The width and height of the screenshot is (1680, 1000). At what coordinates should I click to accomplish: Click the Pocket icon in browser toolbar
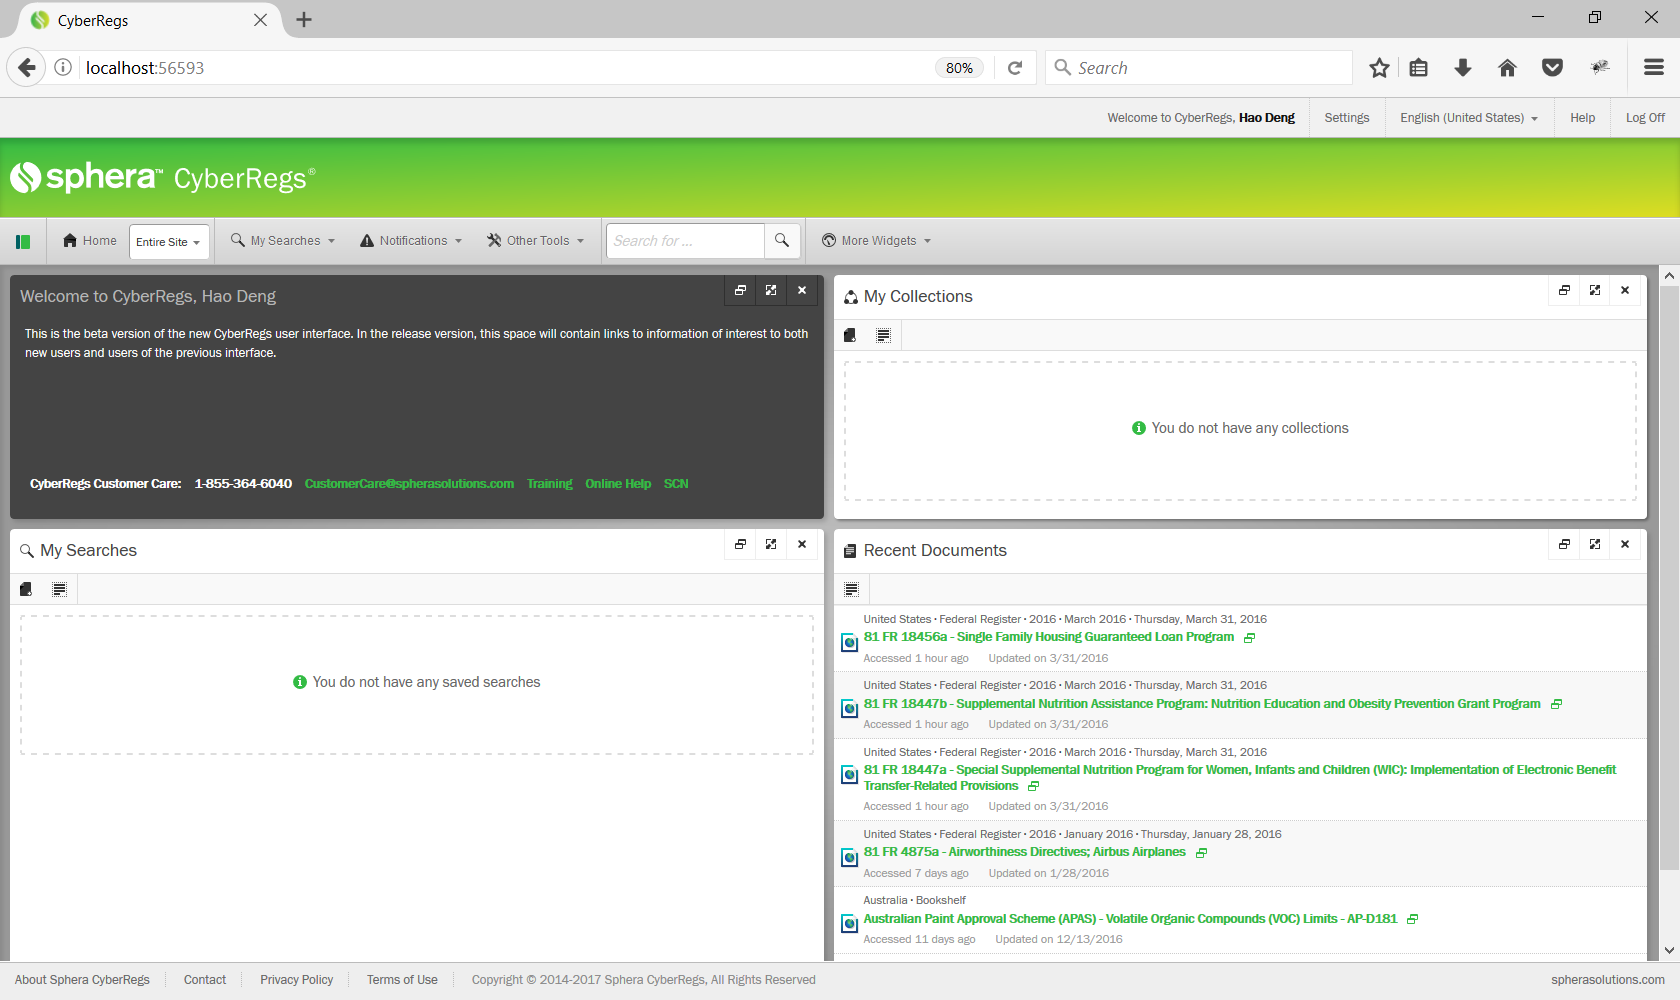[x=1552, y=68]
